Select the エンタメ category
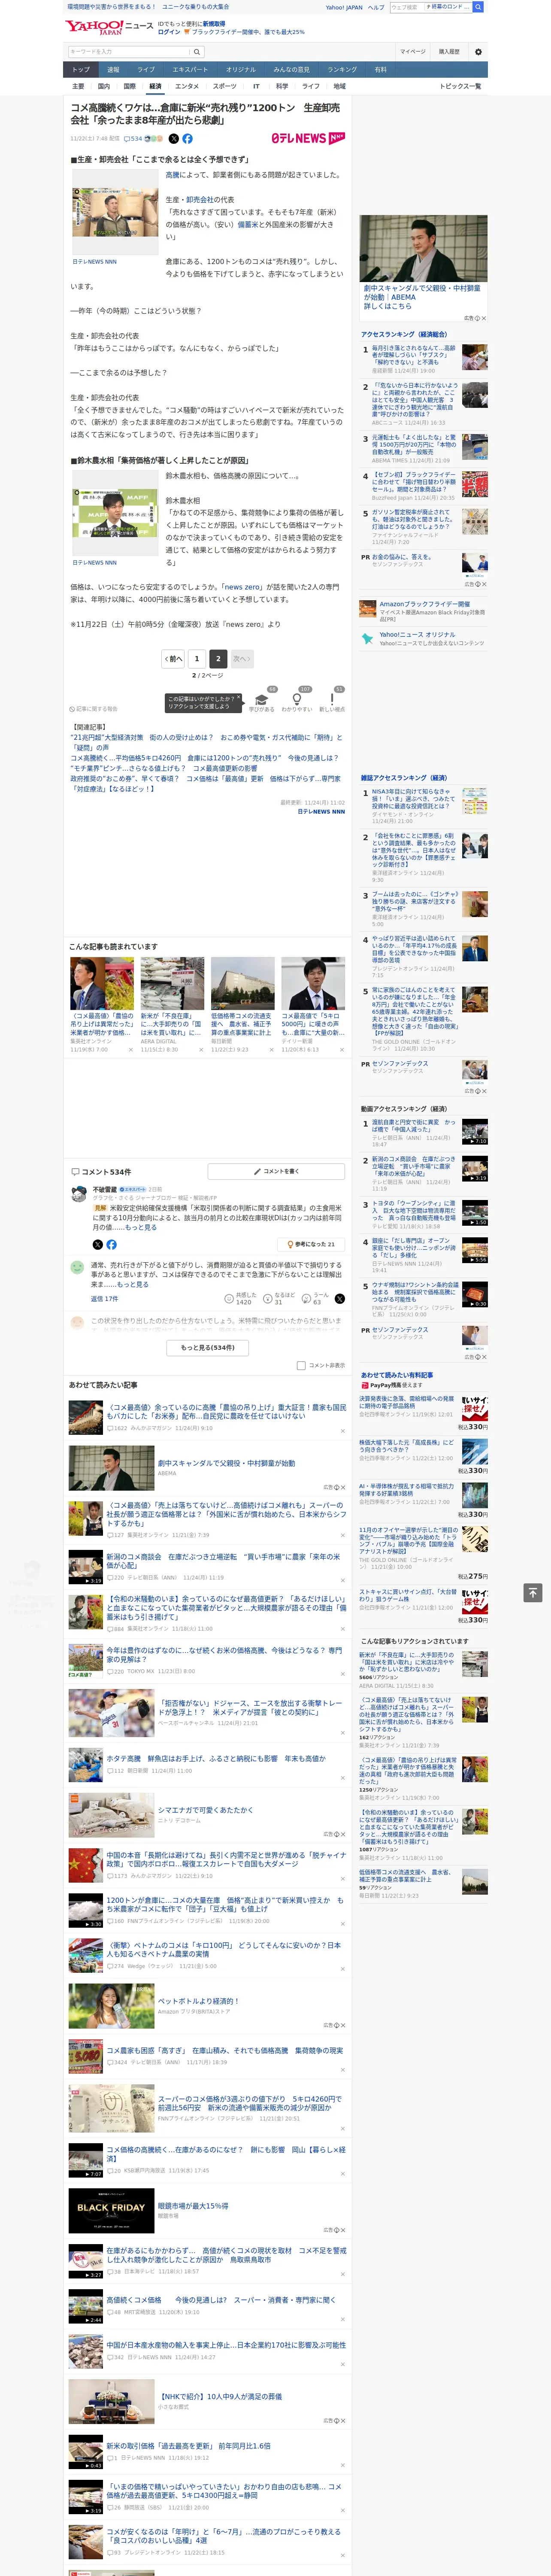The width and height of the screenshot is (551, 2576). point(187,86)
